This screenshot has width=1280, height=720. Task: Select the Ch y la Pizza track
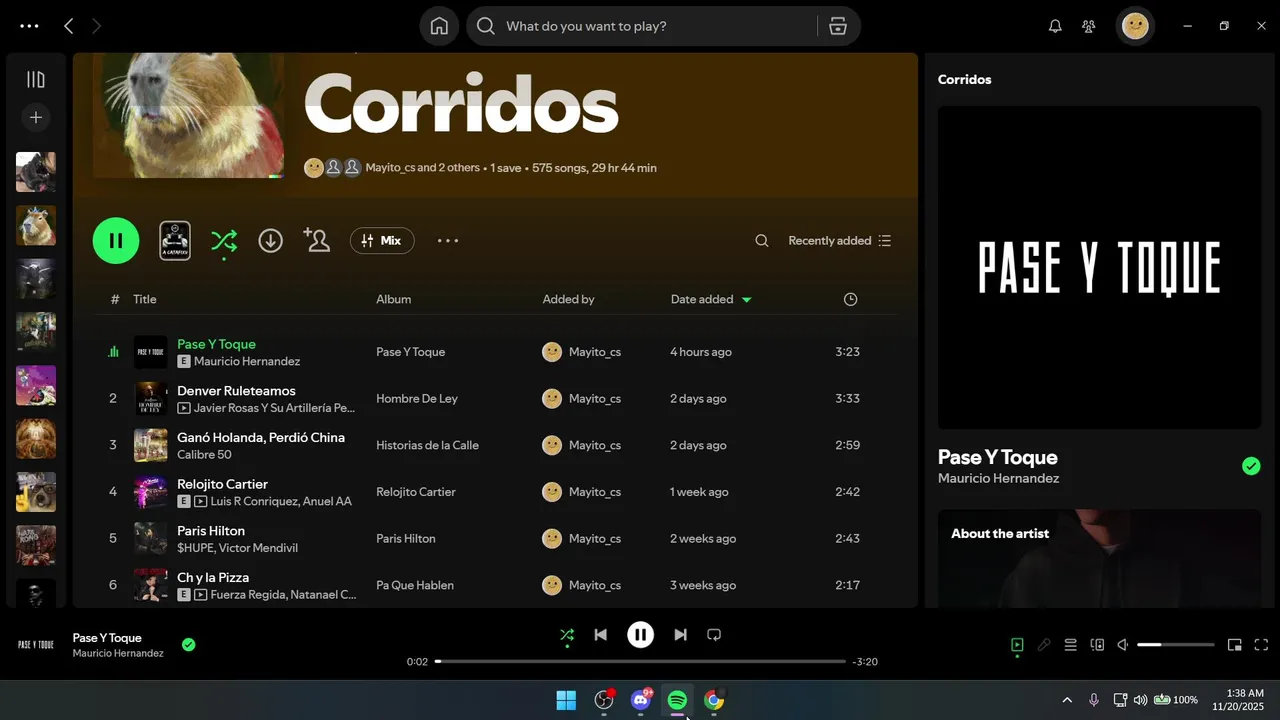213,577
